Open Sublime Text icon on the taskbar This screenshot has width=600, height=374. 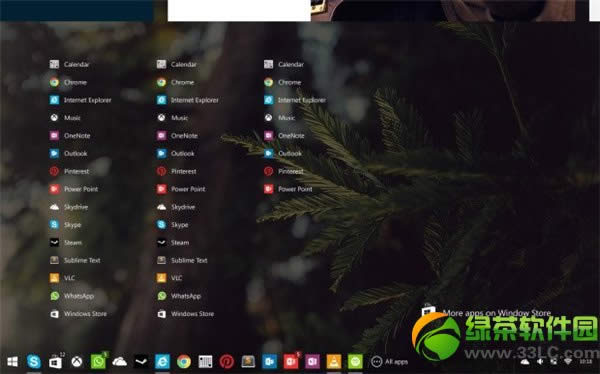248,361
